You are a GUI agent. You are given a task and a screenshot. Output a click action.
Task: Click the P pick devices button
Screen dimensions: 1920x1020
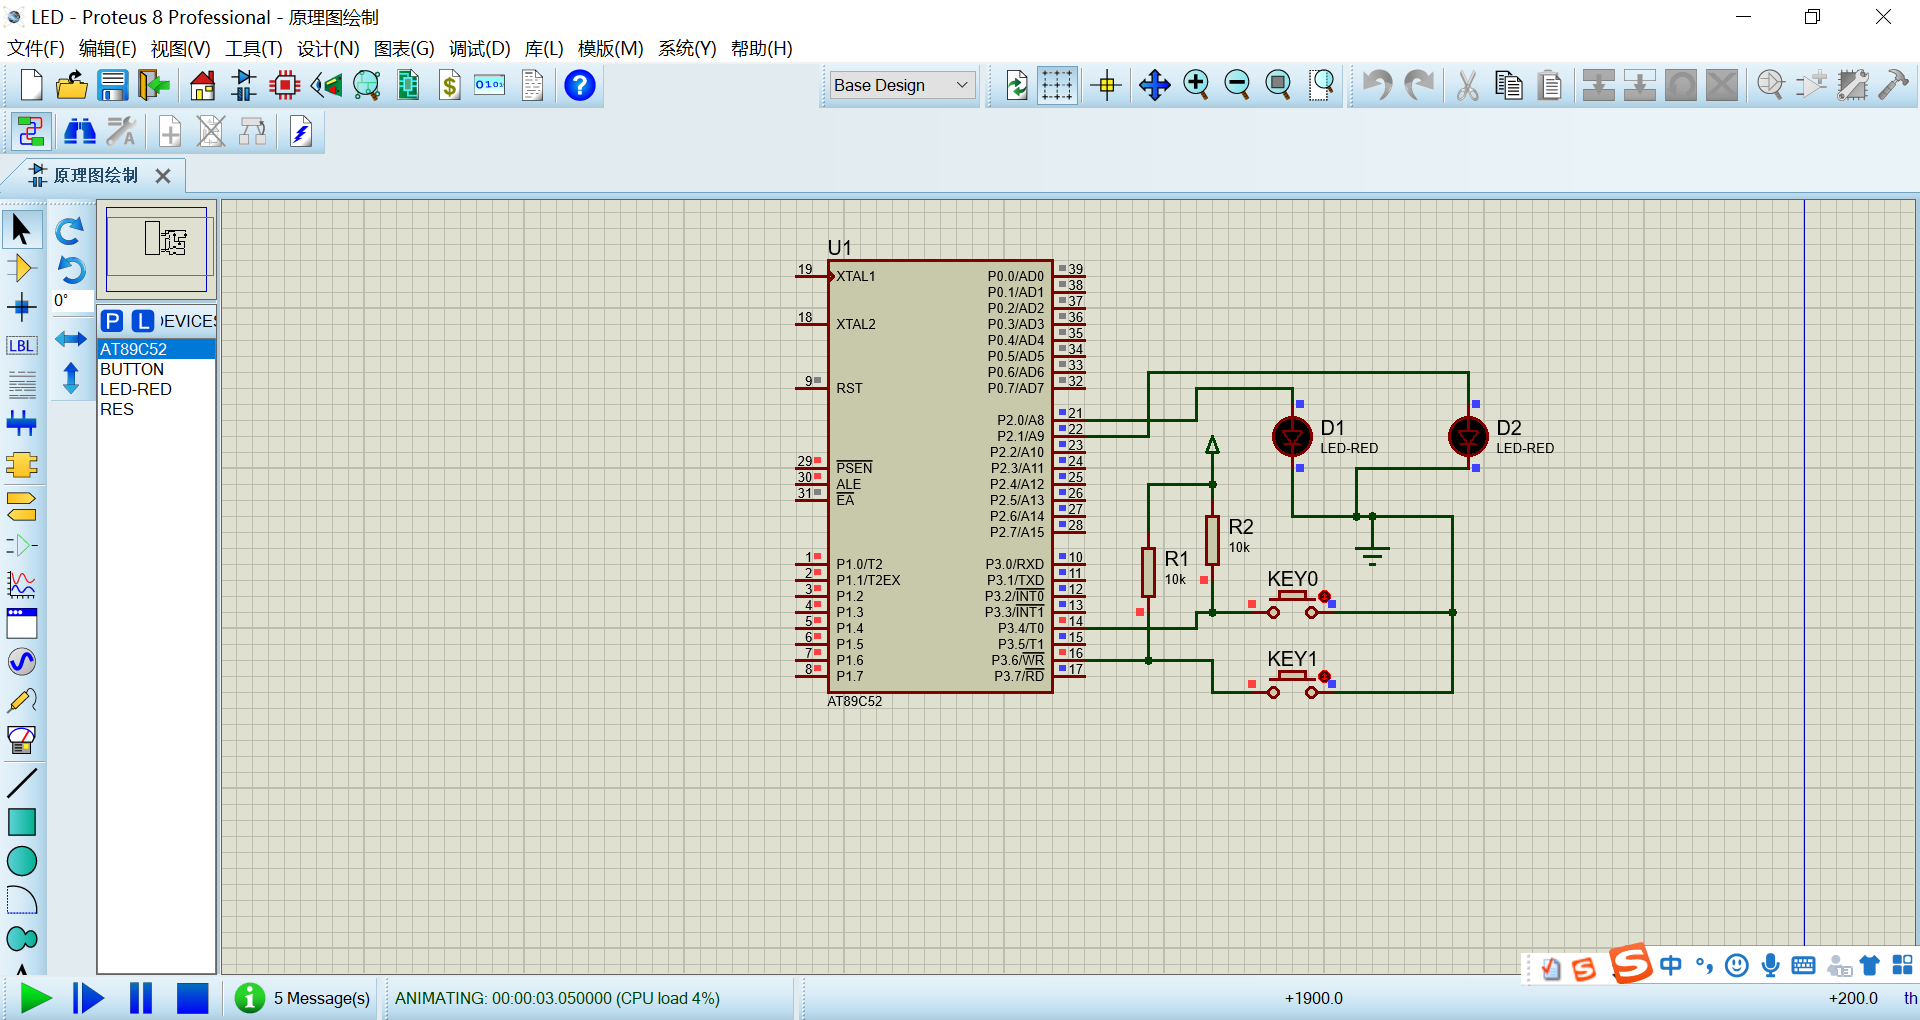pyautogui.click(x=112, y=321)
